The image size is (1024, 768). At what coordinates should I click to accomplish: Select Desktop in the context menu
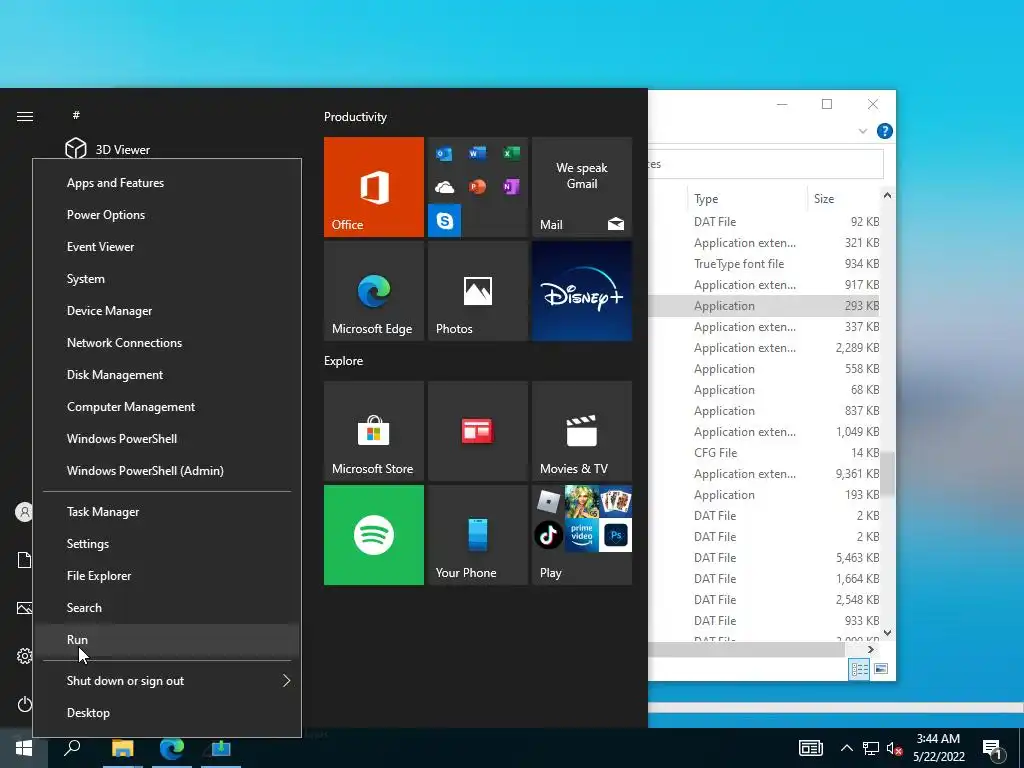[x=168, y=713]
